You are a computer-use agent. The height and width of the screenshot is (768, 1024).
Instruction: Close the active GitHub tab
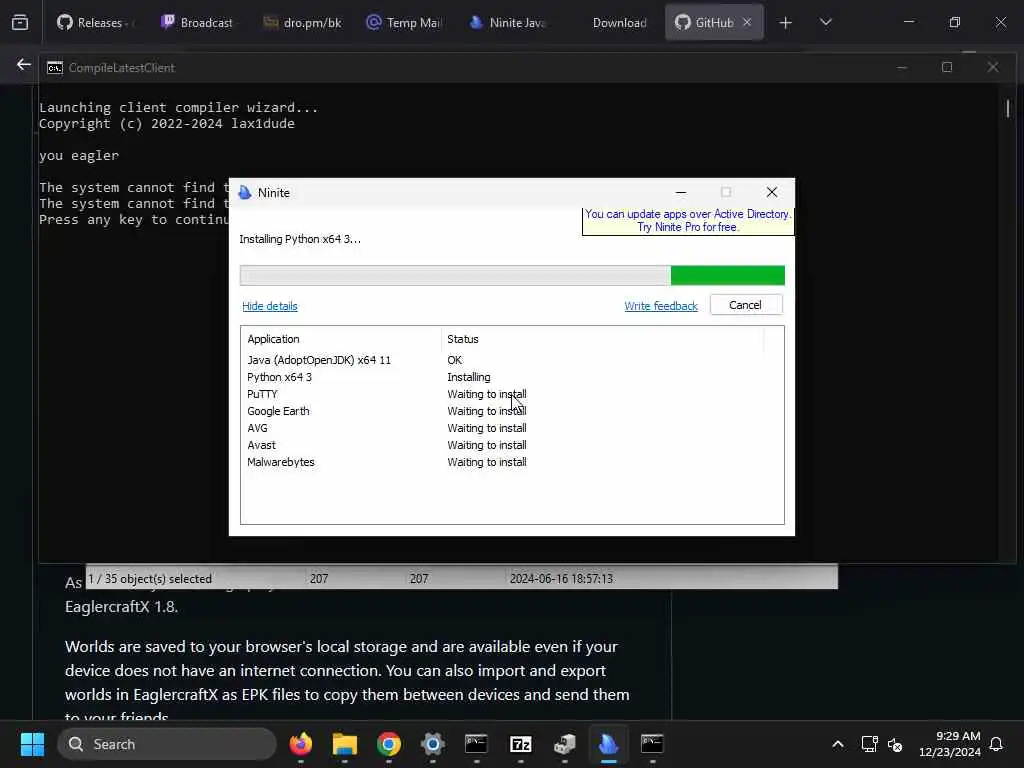pyautogui.click(x=747, y=22)
